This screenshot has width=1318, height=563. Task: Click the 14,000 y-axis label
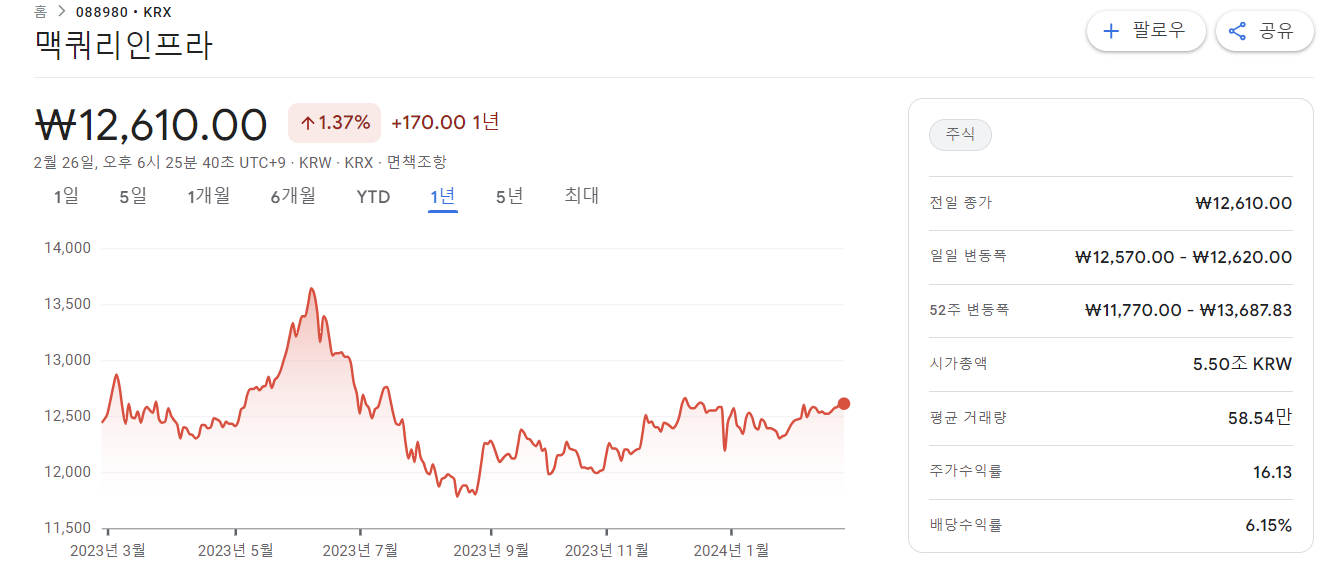[x=68, y=248]
